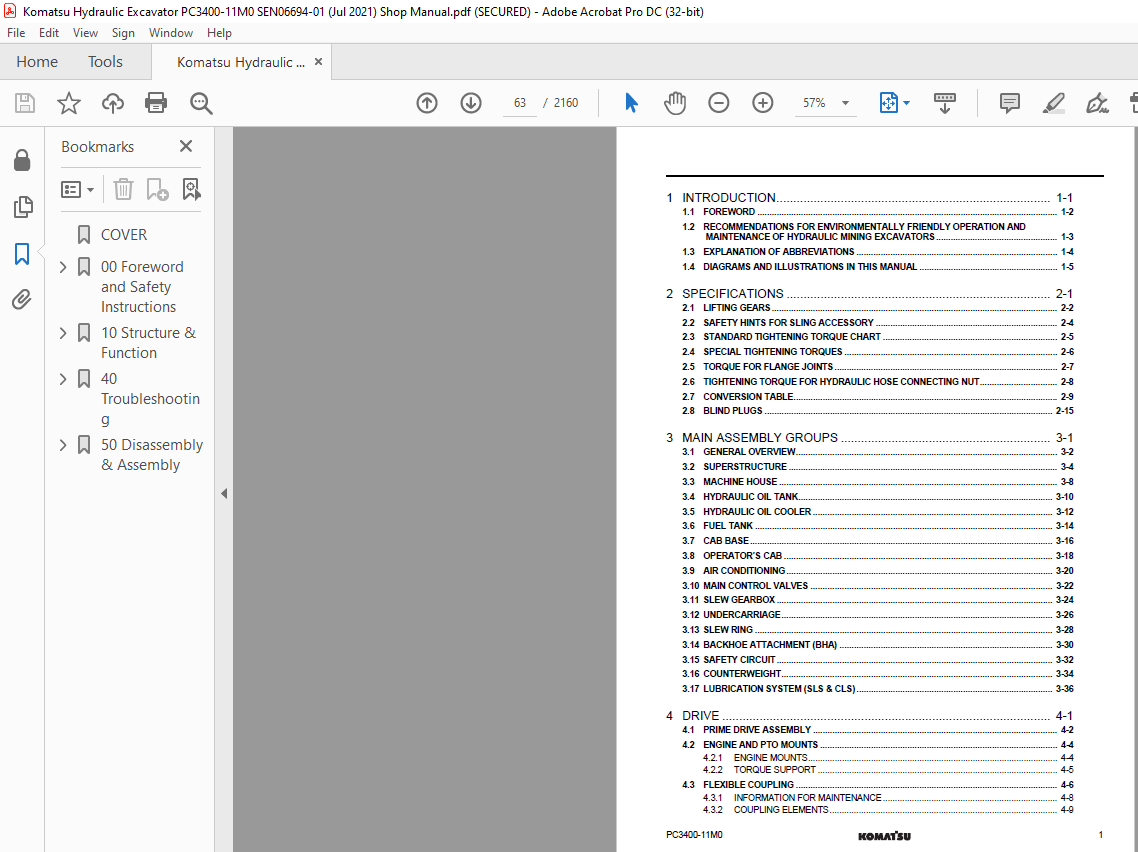View security lock settings panel
This screenshot has width=1138, height=852.
coord(22,160)
